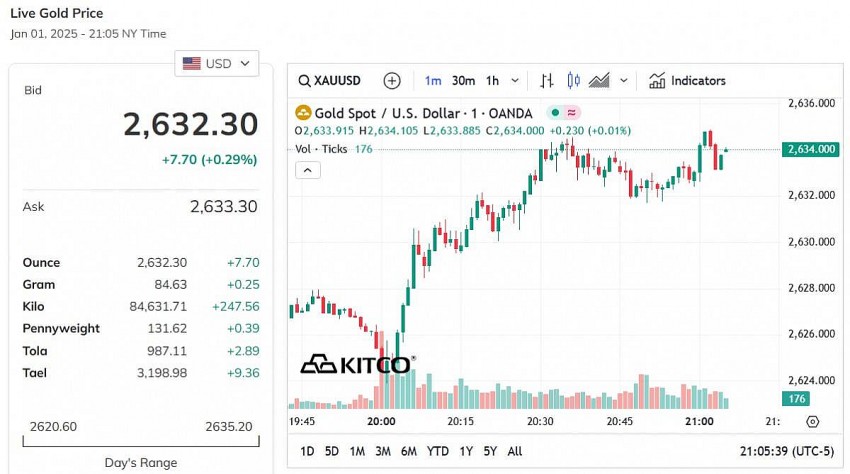Expand the chart style dropdown chevron

coord(624,81)
